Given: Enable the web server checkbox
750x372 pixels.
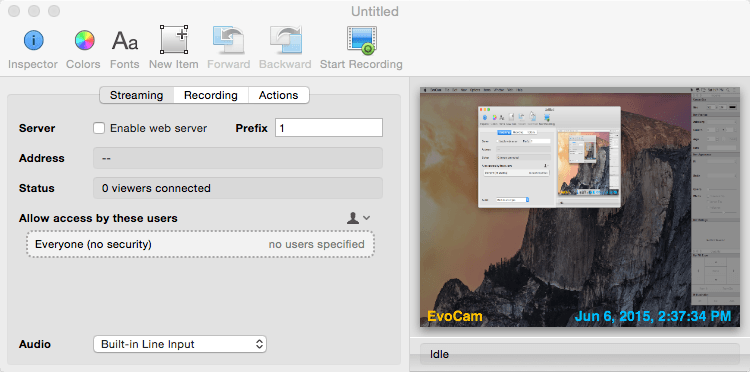Looking at the screenshot, I should pos(99,128).
